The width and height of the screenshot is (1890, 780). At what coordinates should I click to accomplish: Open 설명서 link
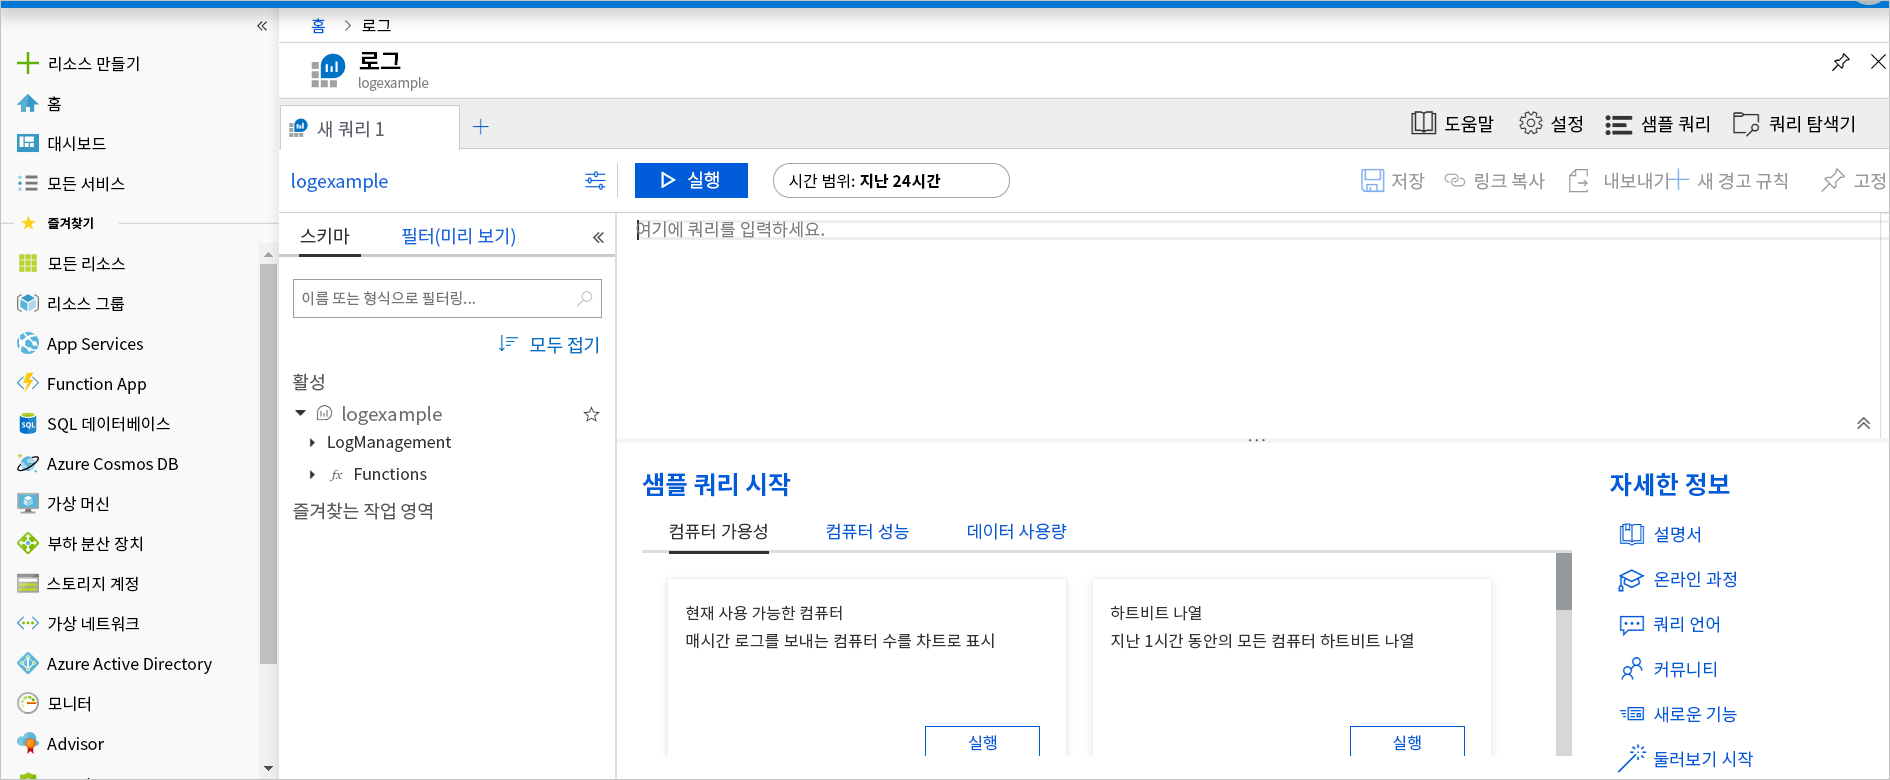(x=1661, y=535)
